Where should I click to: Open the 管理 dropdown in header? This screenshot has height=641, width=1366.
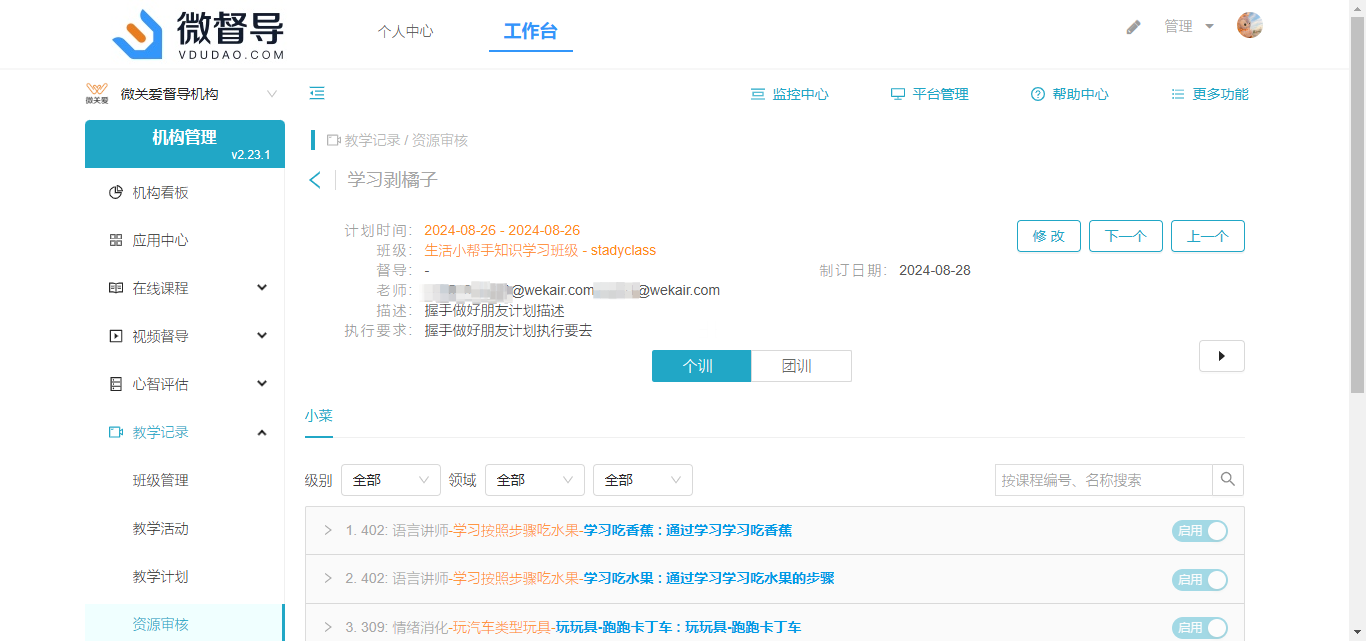click(1189, 26)
